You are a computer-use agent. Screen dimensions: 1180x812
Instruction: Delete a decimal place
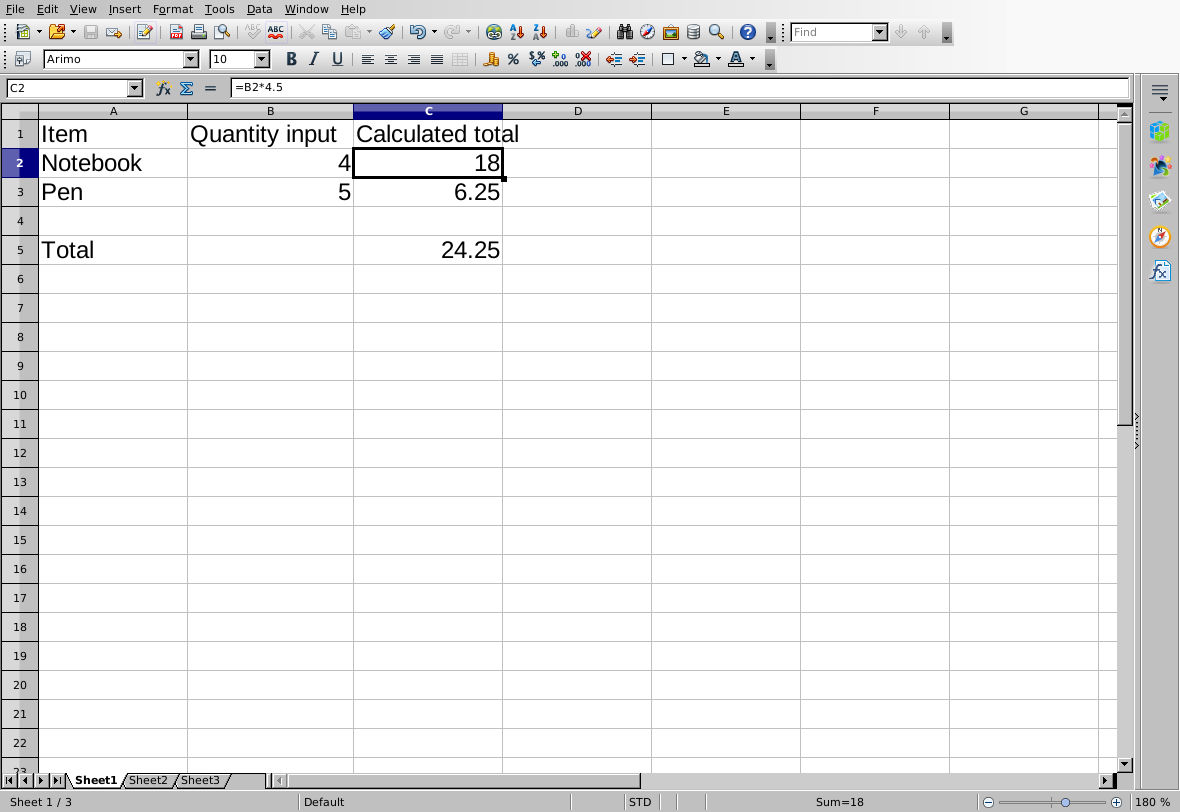pyautogui.click(x=583, y=59)
